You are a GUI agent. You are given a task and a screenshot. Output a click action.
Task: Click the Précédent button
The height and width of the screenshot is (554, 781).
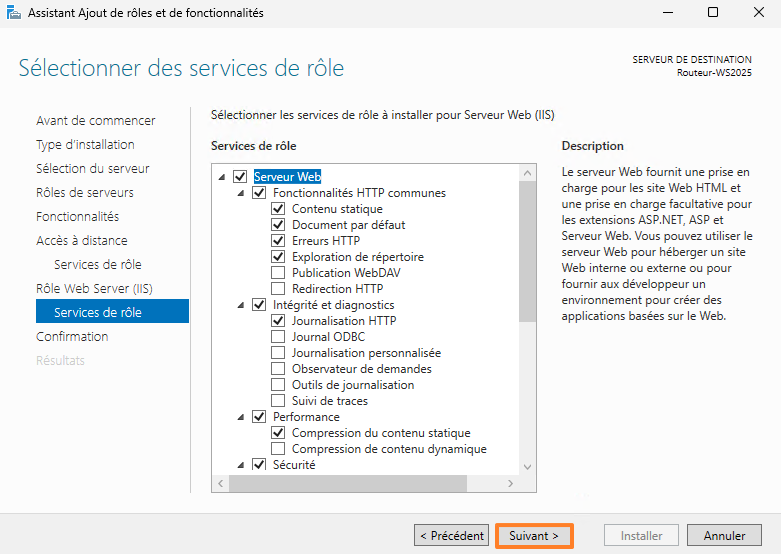pyautogui.click(x=451, y=536)
